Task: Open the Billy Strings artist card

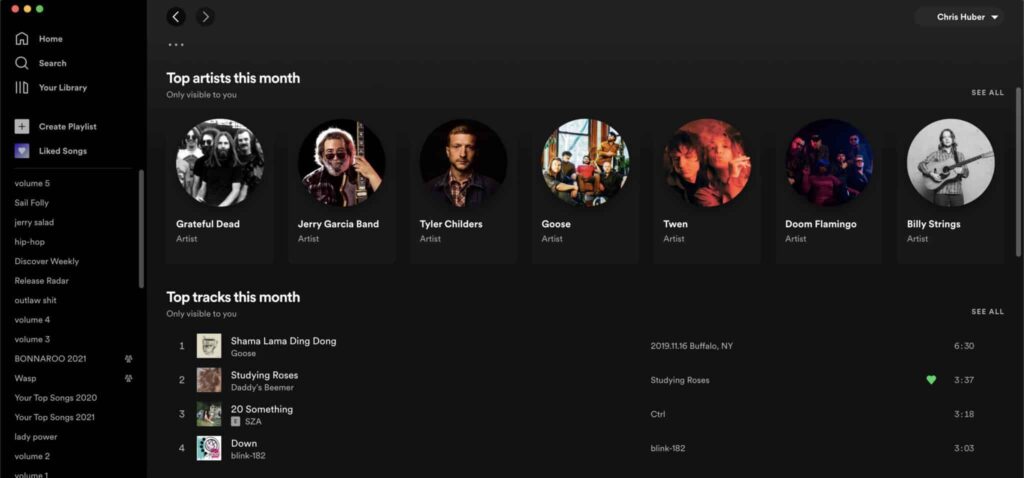Action: 949,190
